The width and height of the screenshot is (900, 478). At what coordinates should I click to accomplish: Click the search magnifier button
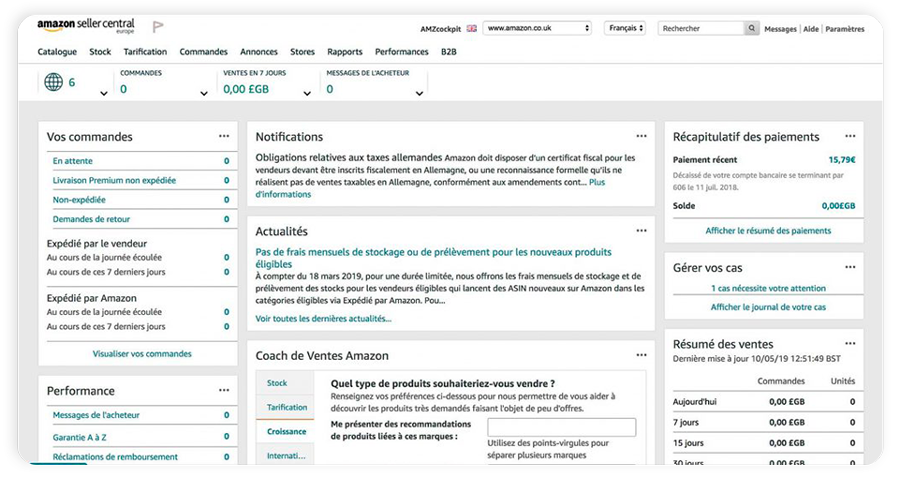tap(751, 28)
